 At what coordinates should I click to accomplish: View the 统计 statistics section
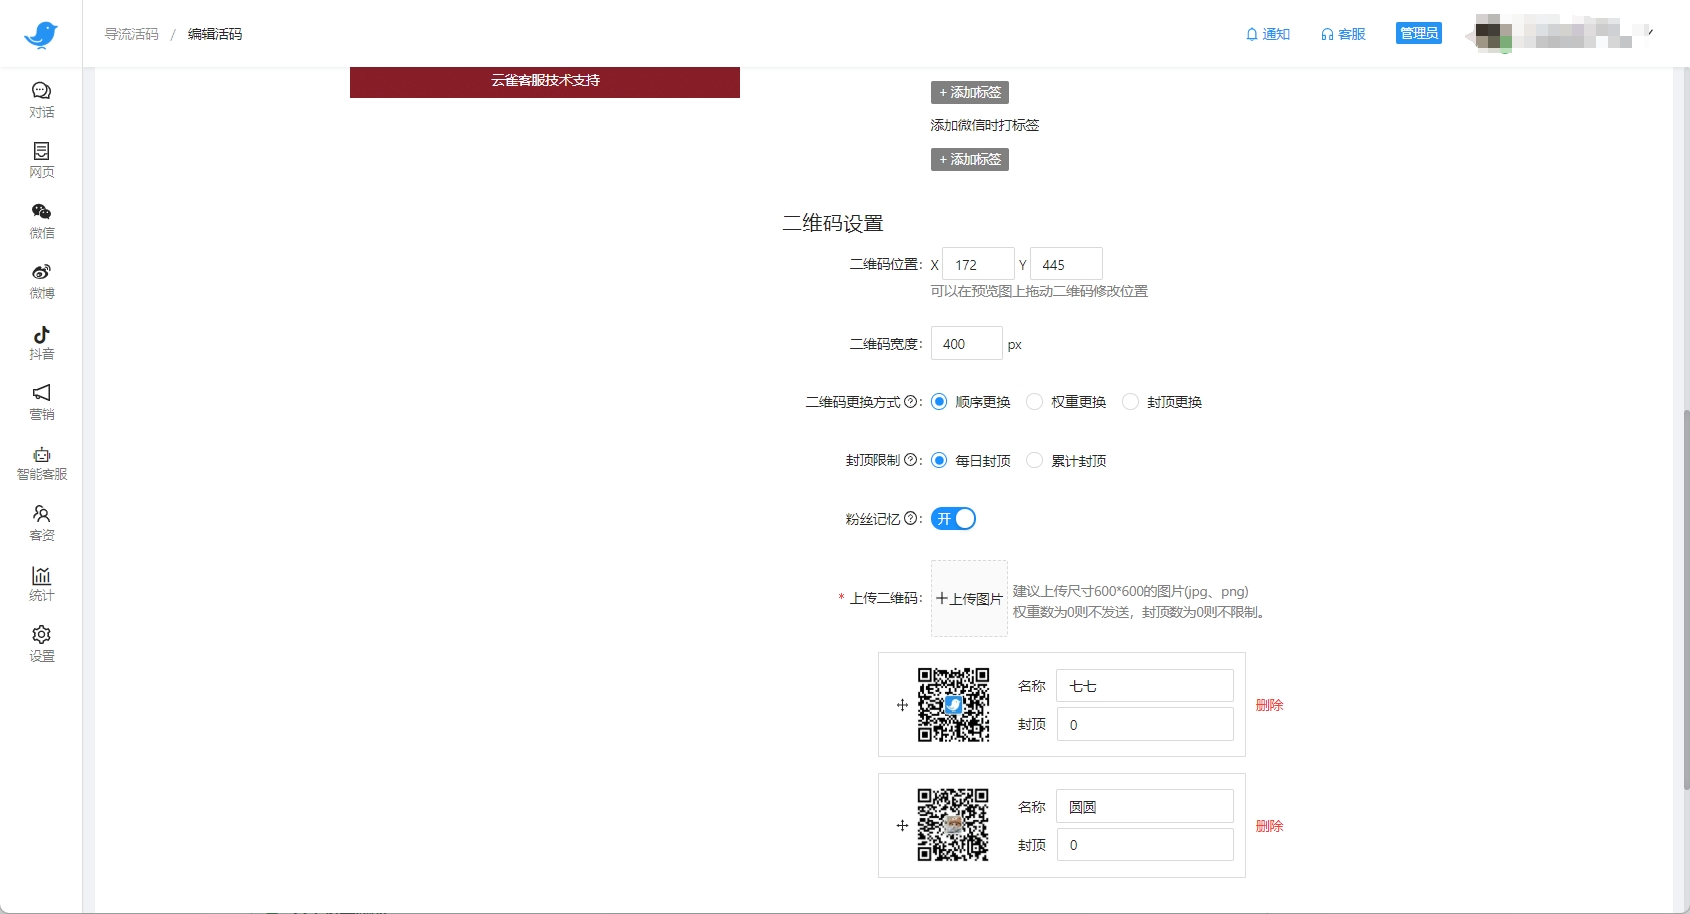[x=41, y=582]
